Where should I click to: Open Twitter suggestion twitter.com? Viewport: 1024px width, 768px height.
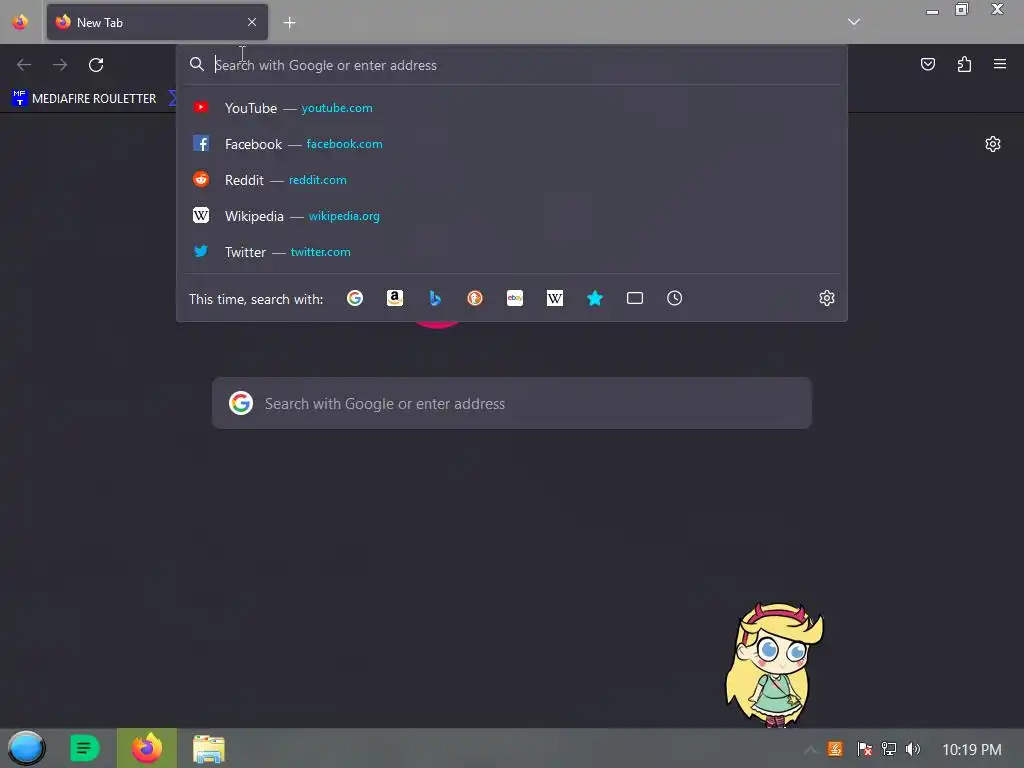512,252
